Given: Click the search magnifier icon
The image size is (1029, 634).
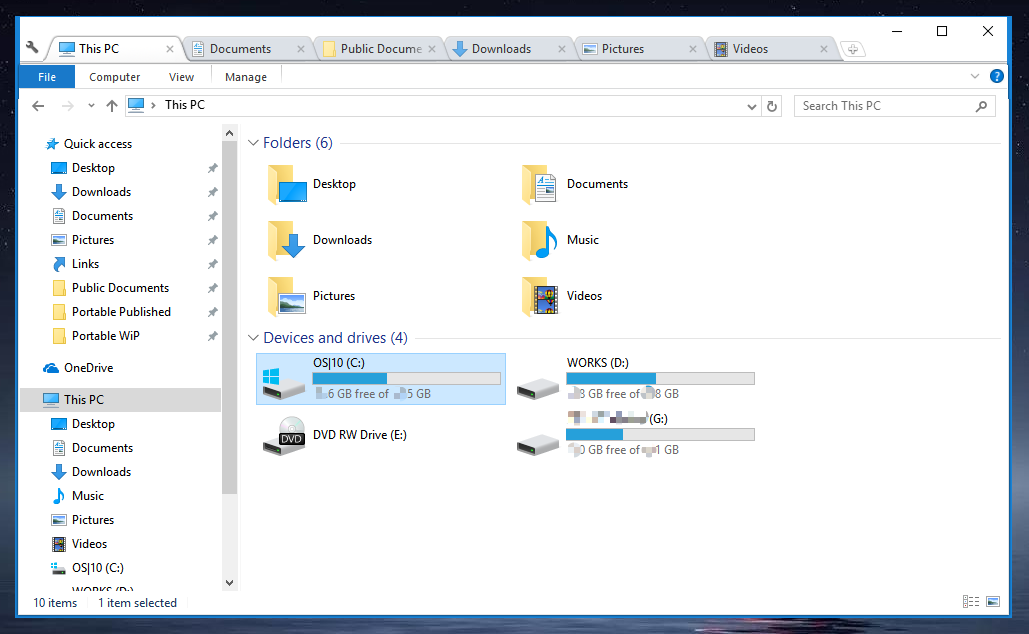Looking at the screenshot, I should 981,106.
